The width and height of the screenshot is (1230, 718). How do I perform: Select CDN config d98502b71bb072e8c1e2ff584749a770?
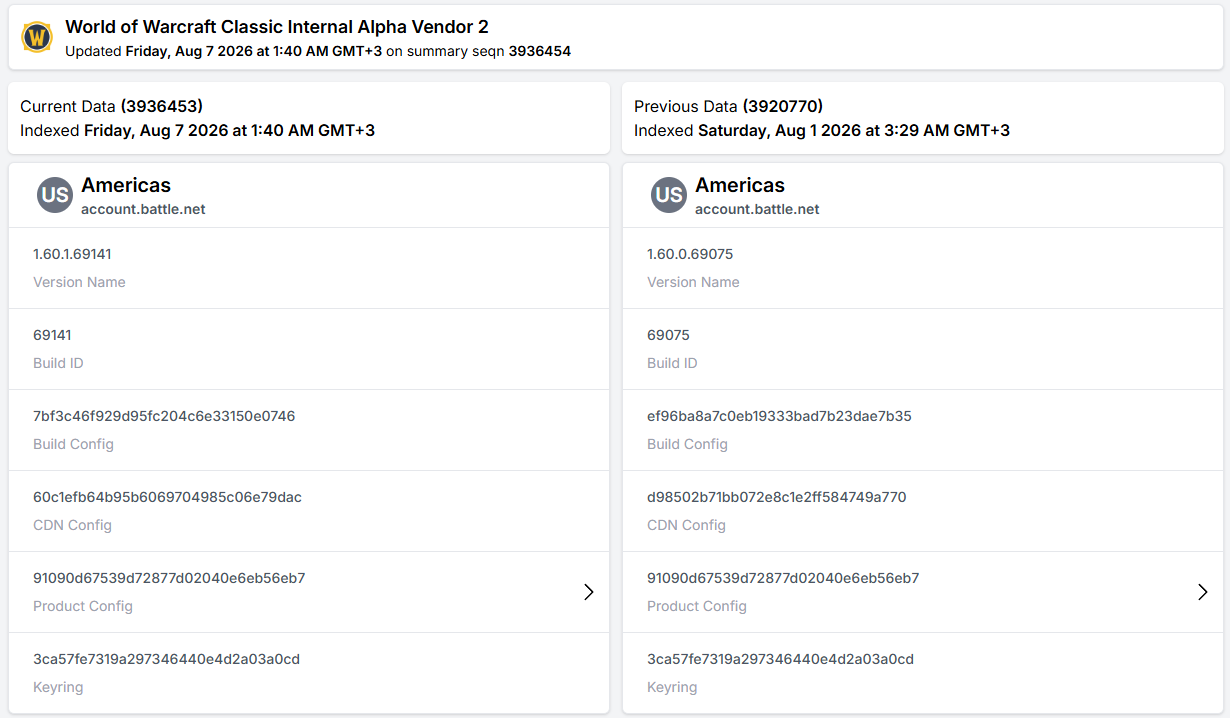tap(777, 497)
